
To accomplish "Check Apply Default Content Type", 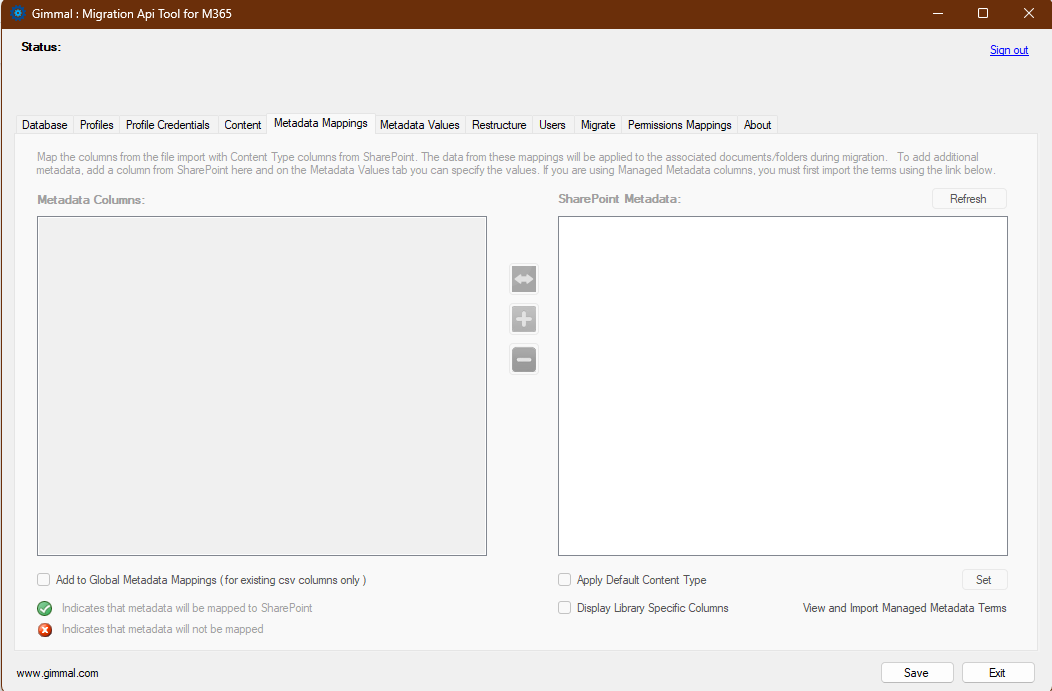I will (564, 580).
